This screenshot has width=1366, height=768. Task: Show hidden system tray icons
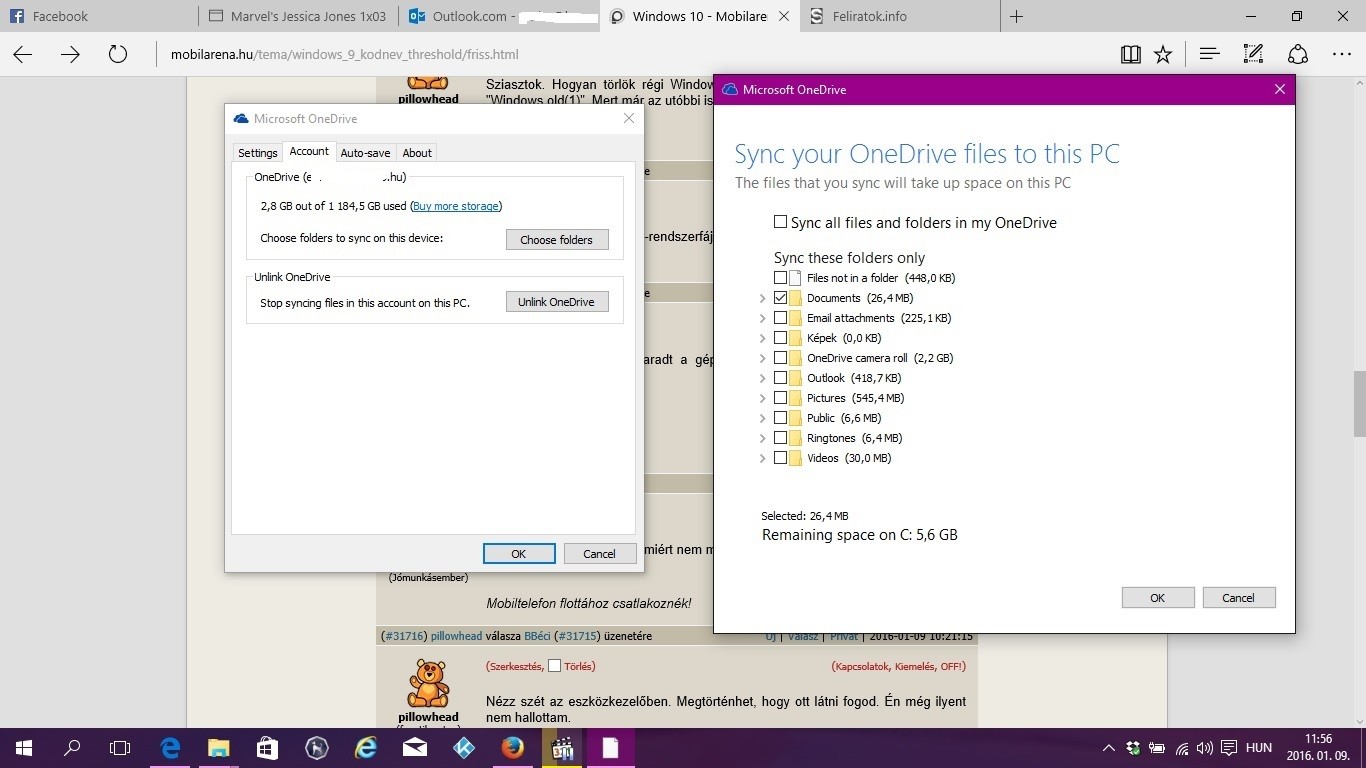1108,748
